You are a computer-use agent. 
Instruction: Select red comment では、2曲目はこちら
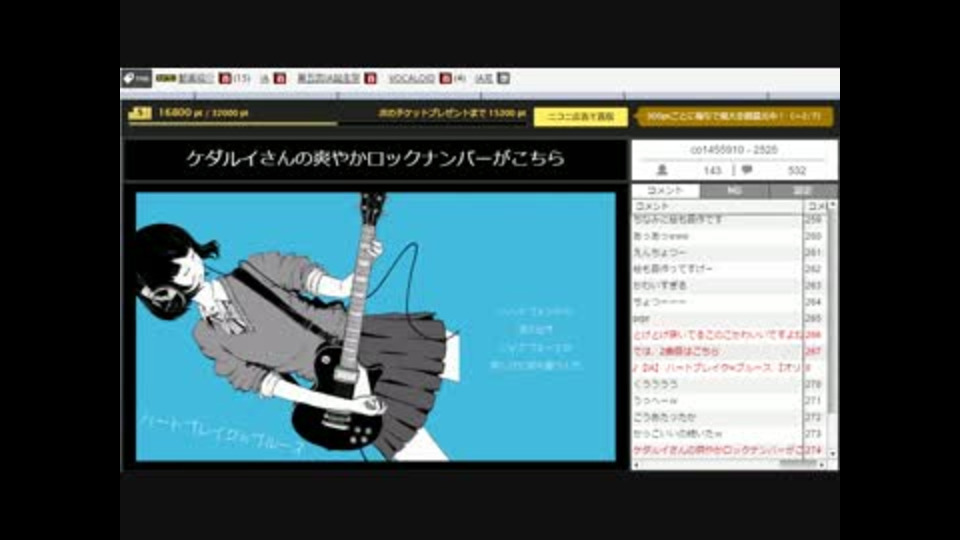729,351
